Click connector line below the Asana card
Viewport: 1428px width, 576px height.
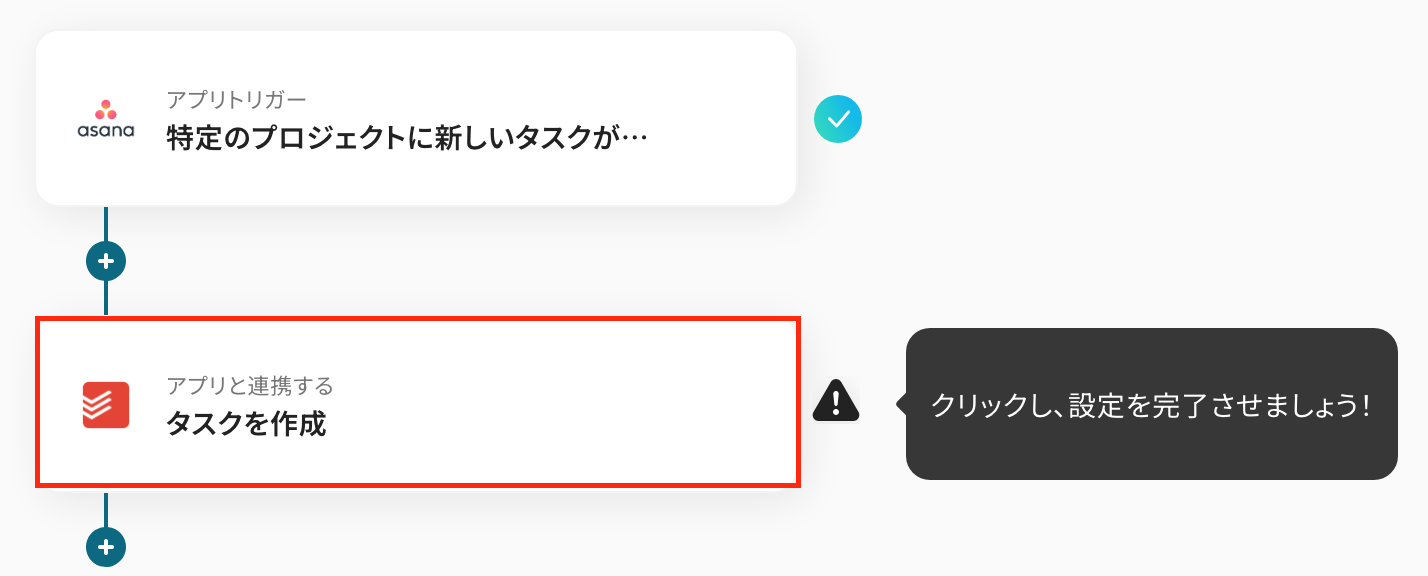pos(106,224)
